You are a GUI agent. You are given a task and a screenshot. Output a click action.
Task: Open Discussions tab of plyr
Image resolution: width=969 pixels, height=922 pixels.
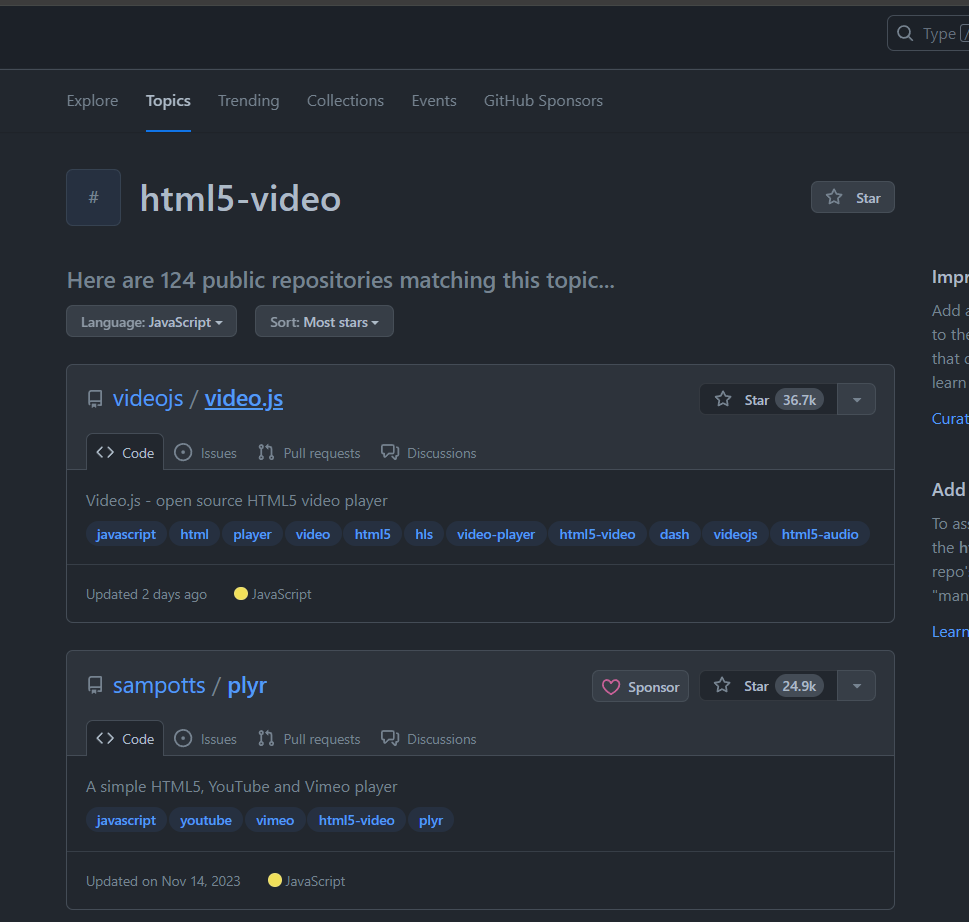click(x=429, y=739)
